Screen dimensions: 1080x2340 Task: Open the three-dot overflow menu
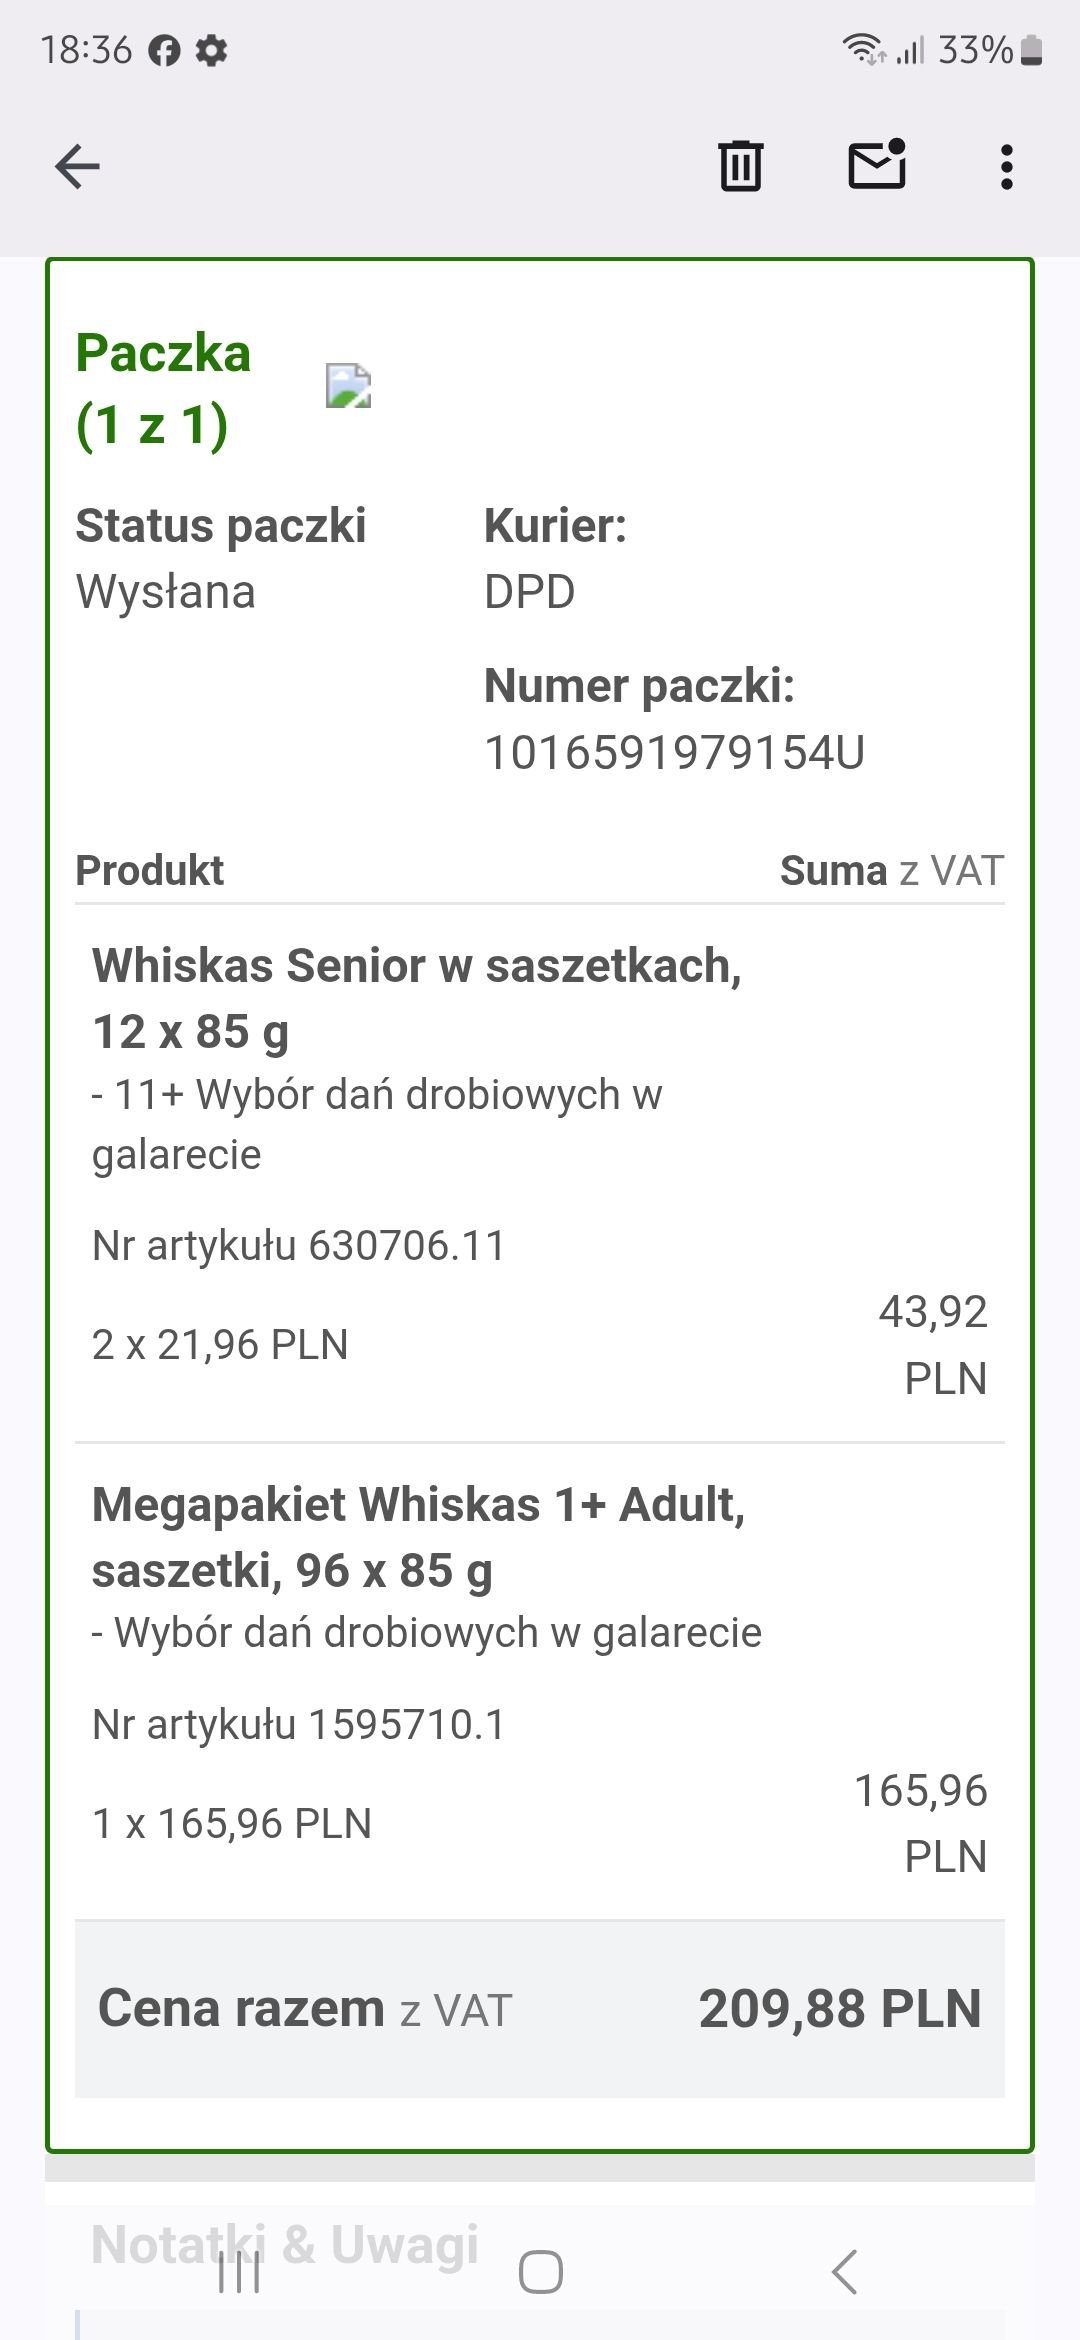coord(1007,166)
